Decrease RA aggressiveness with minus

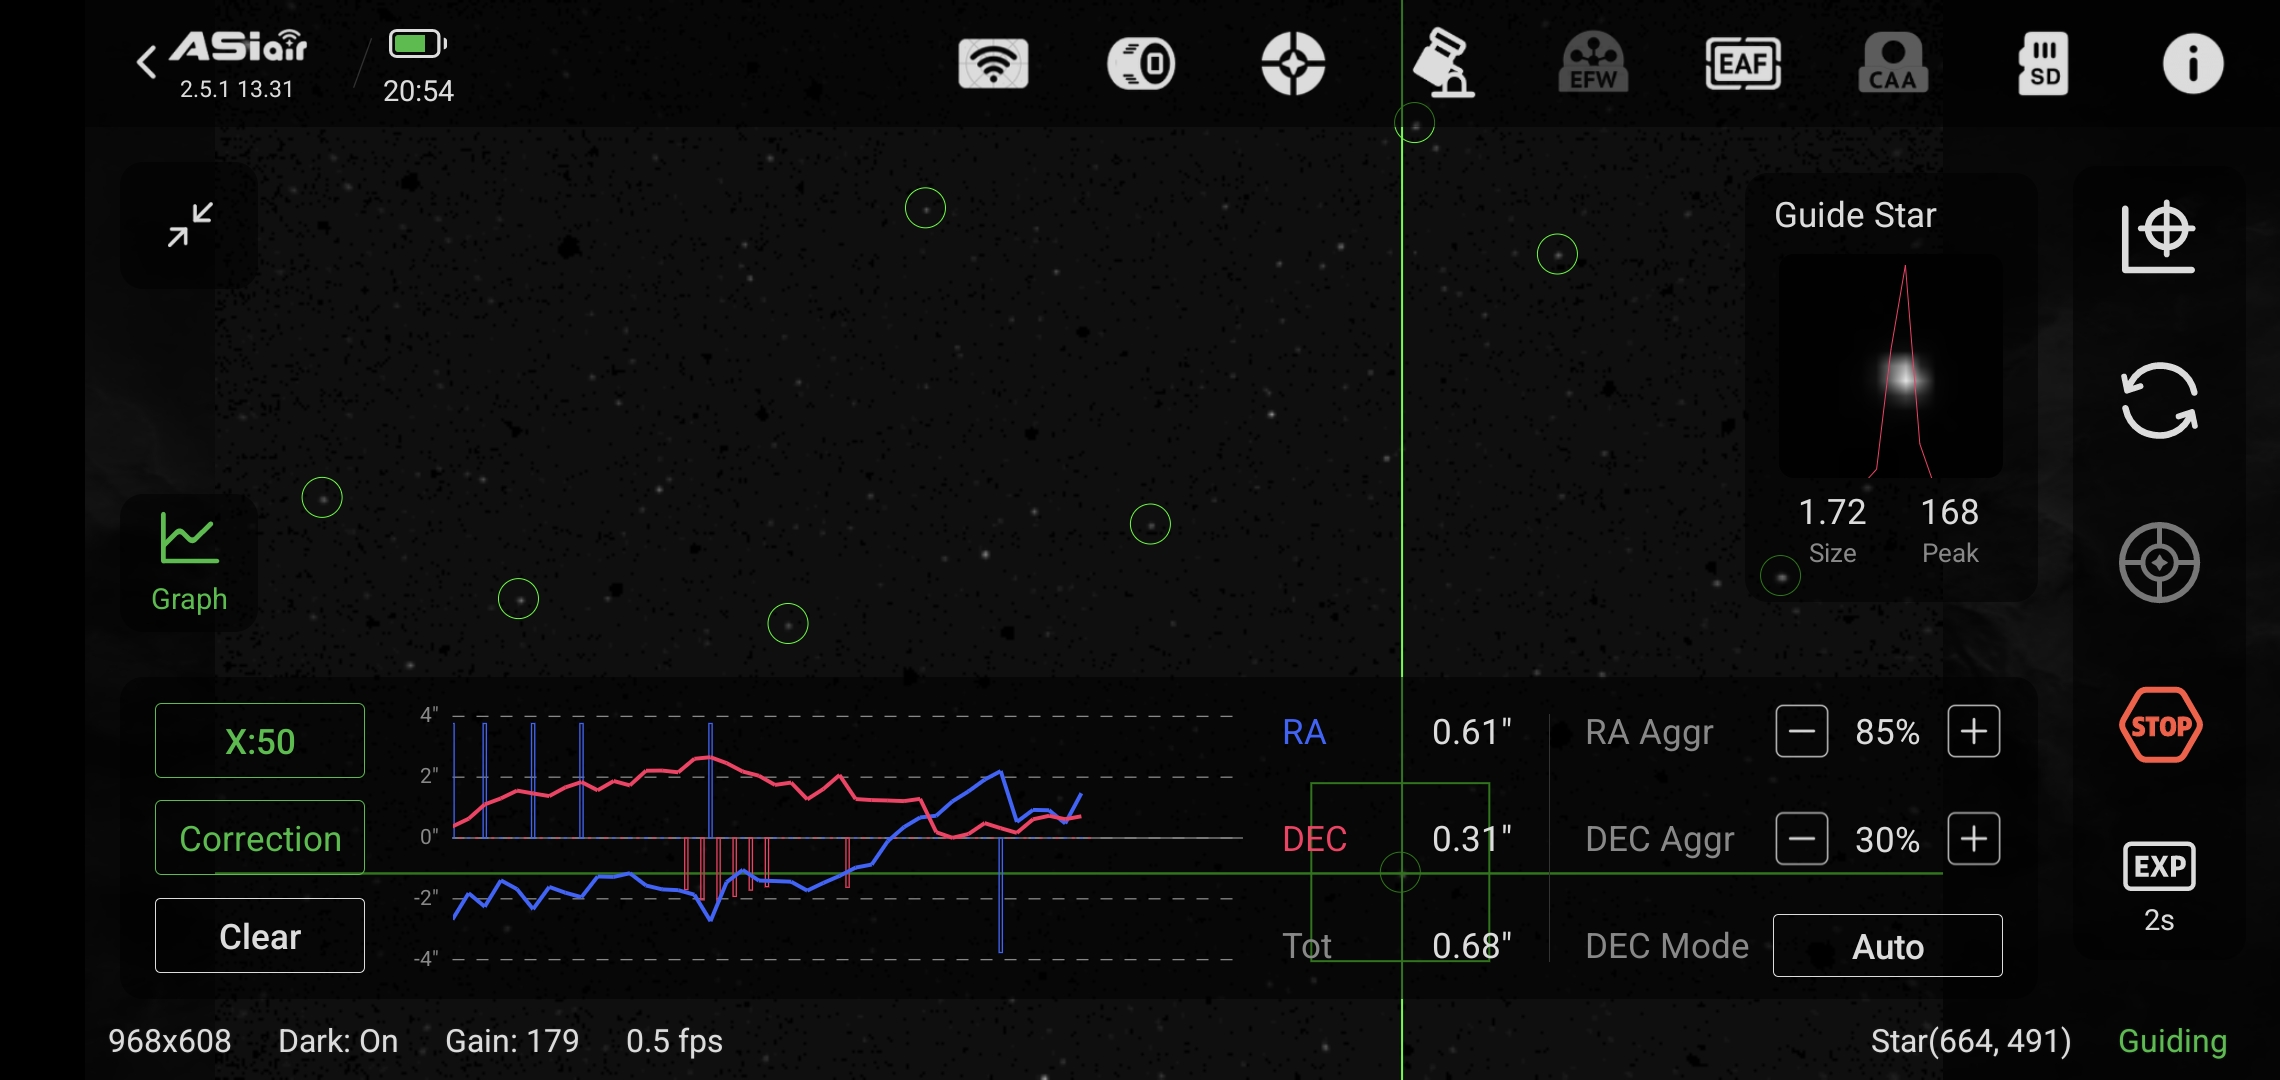[x=1801, y=732]
